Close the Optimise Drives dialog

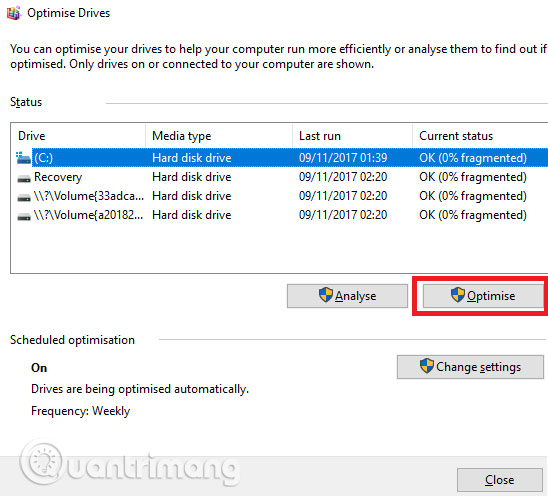tap(499, 480)
